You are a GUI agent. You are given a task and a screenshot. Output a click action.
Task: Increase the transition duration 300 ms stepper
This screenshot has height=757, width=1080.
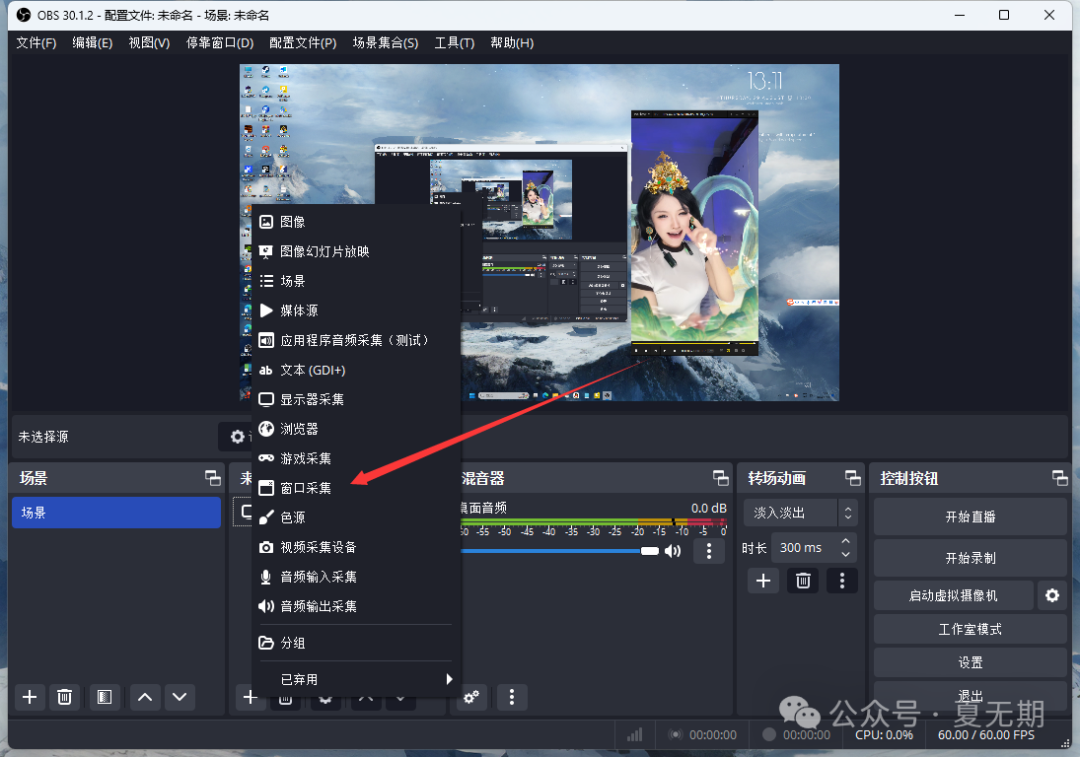click(847, 541)
